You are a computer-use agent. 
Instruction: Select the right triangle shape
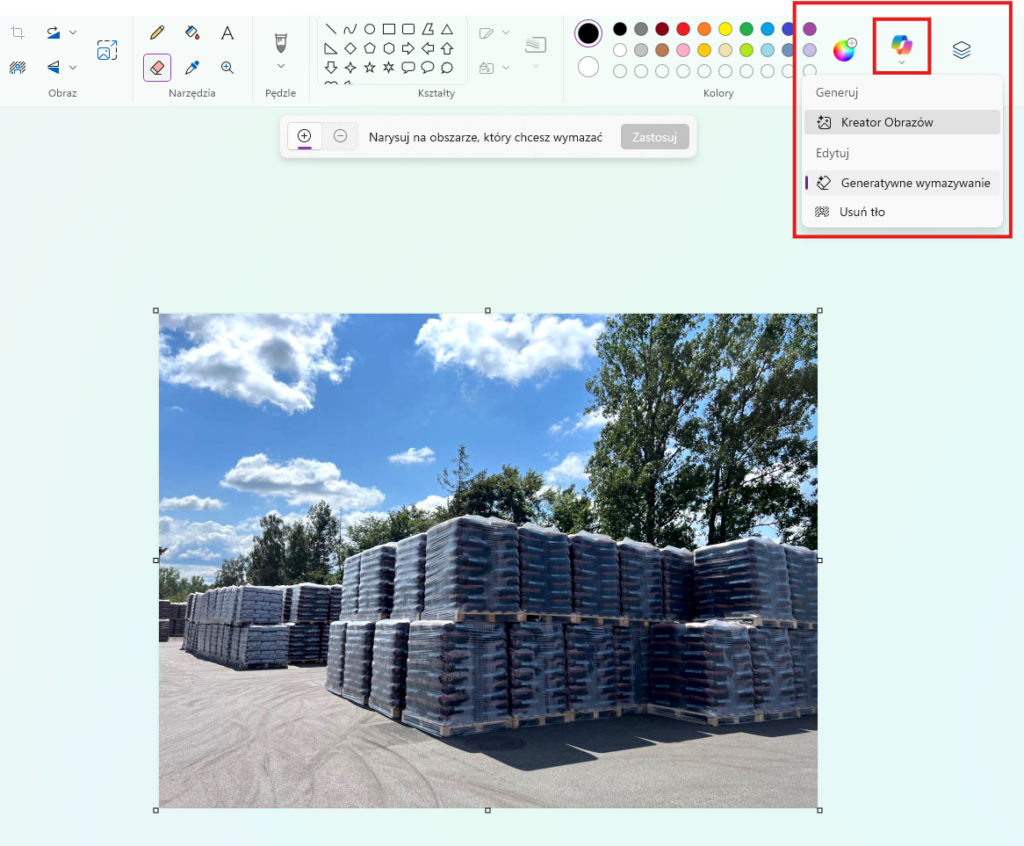(331, 48)
